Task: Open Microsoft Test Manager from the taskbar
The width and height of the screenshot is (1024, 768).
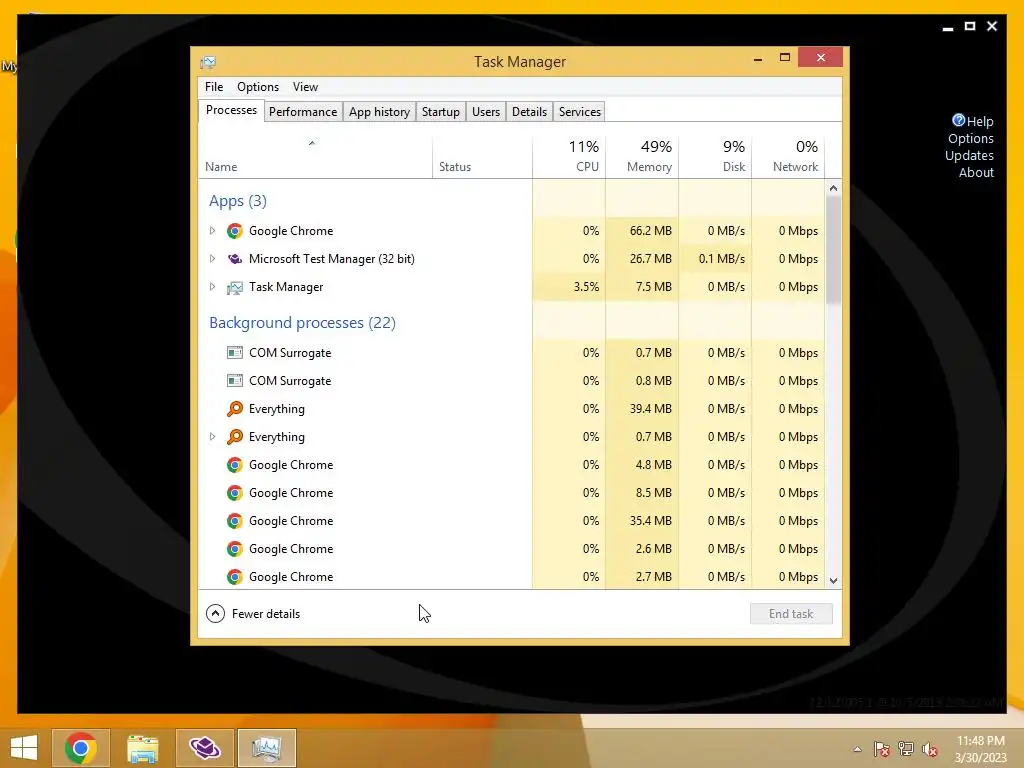Action: coord(204,748)
